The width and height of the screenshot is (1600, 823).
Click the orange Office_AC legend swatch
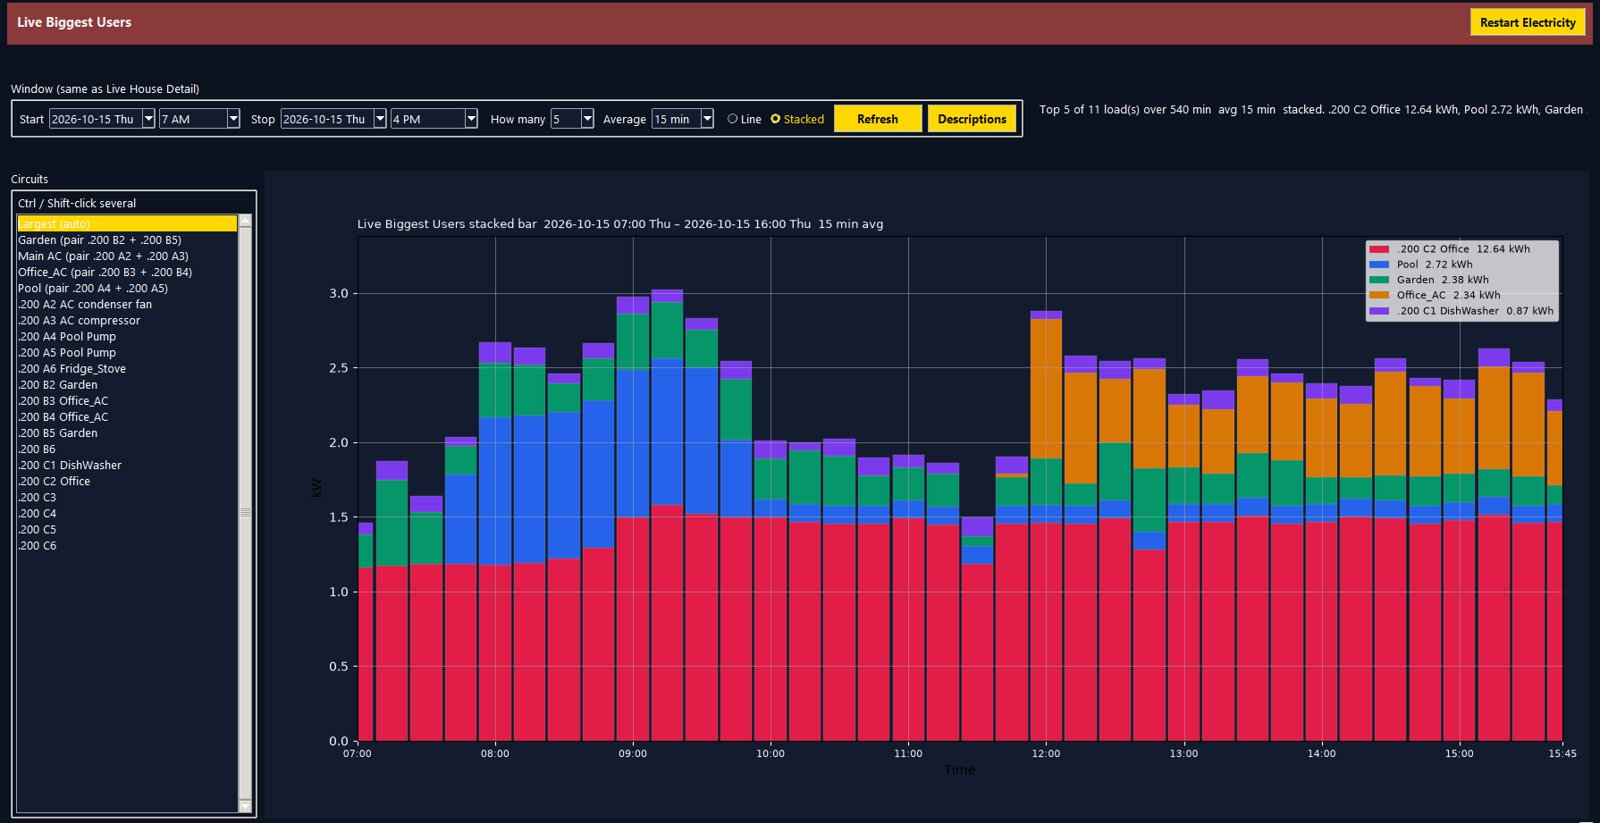(1380, 295)
